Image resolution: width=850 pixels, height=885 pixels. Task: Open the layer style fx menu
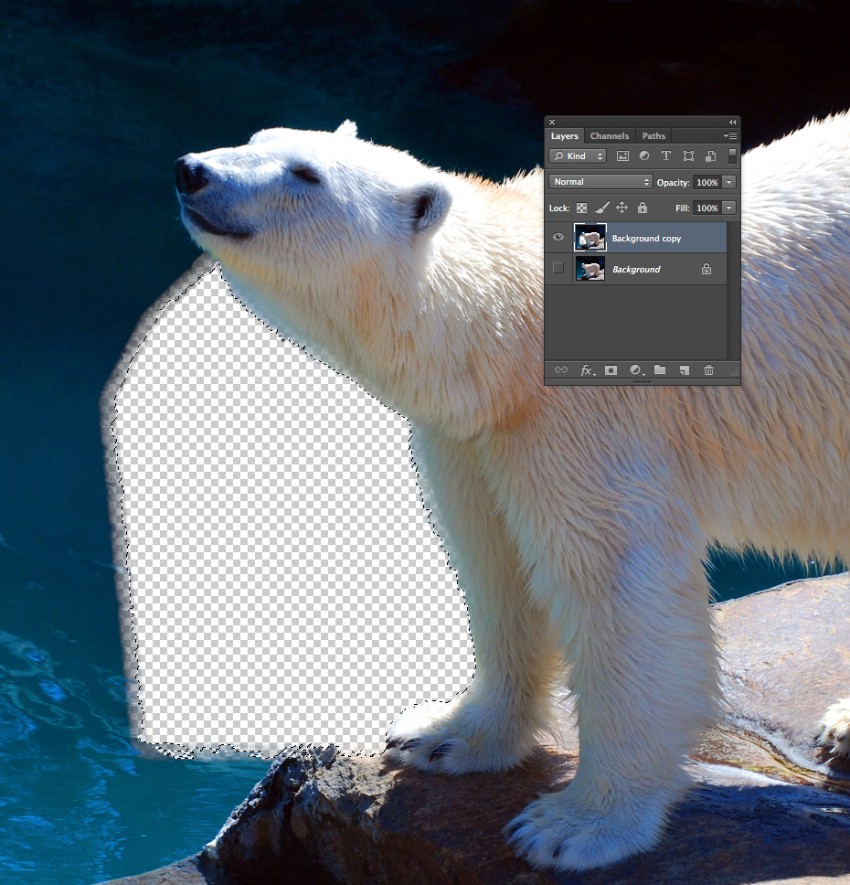point(587,370)
